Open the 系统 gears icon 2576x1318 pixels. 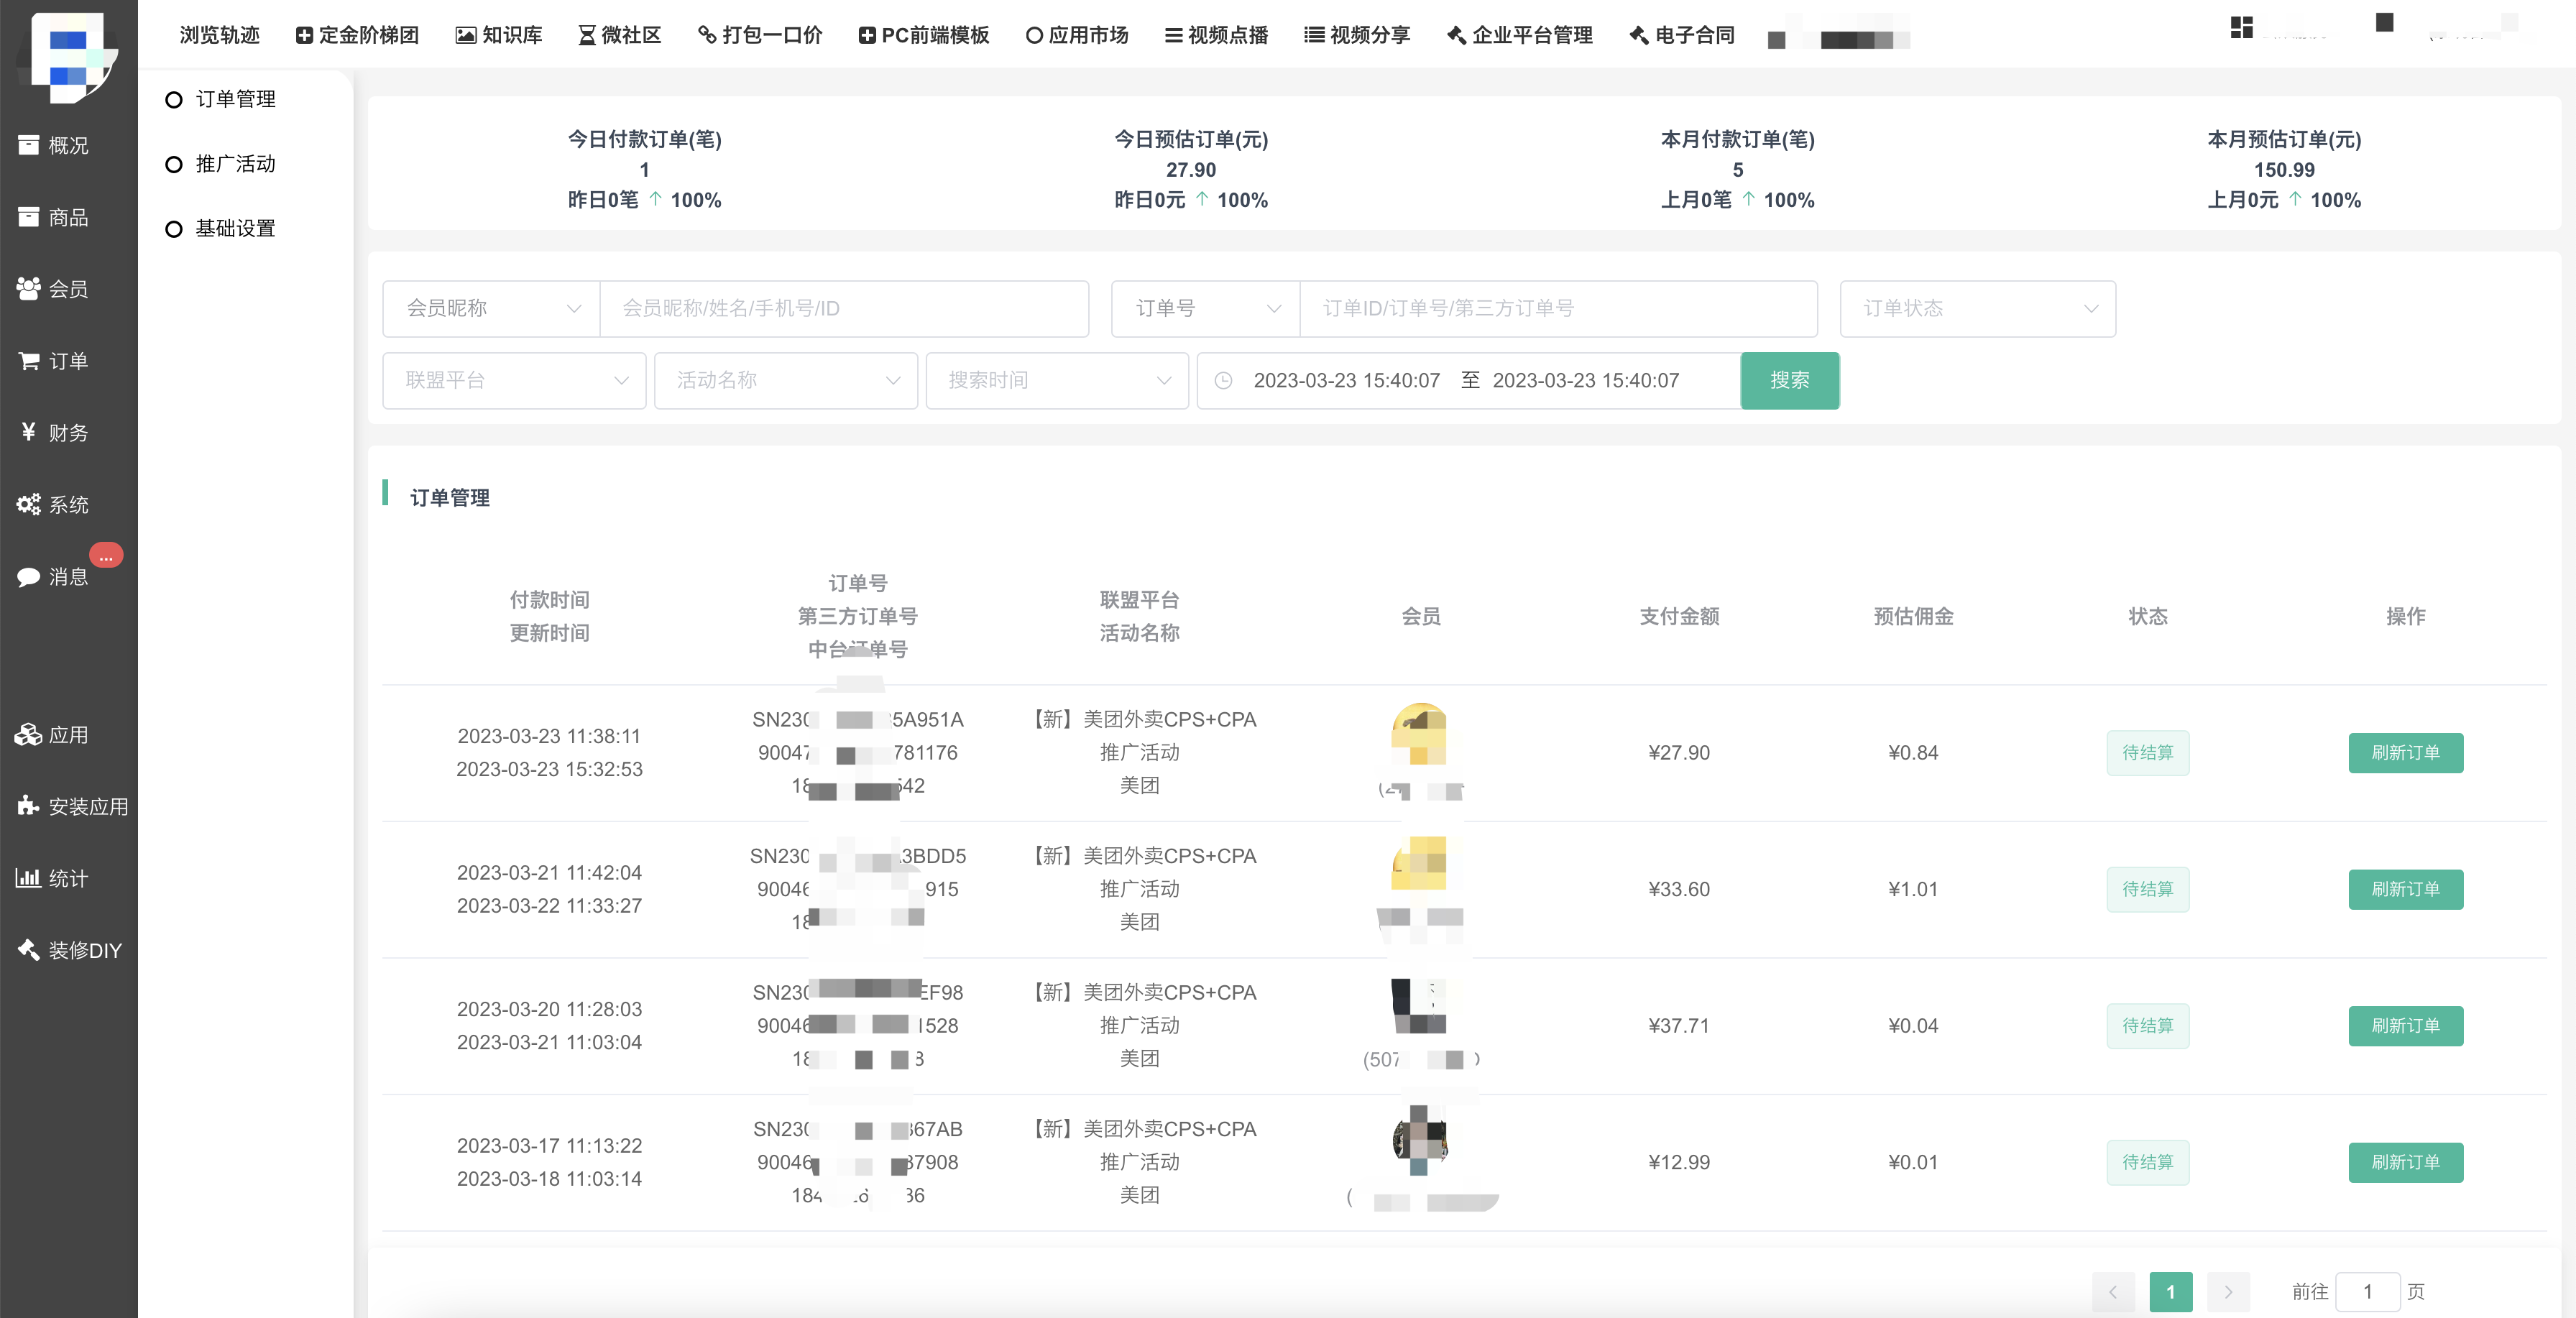[x=29, y=505]
